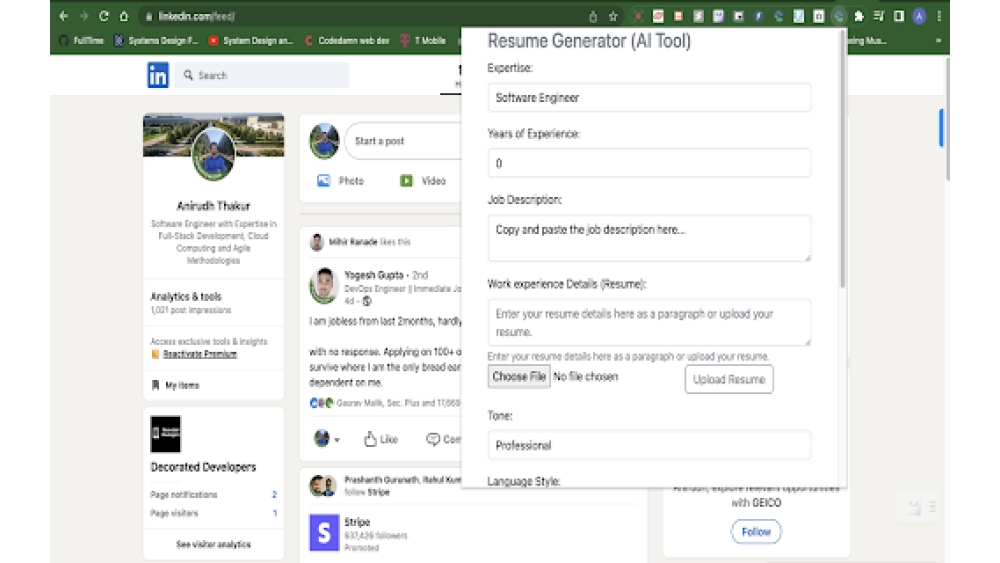
Task: Like Yogesh Gupta's post
Action: (x=381, y=439)
